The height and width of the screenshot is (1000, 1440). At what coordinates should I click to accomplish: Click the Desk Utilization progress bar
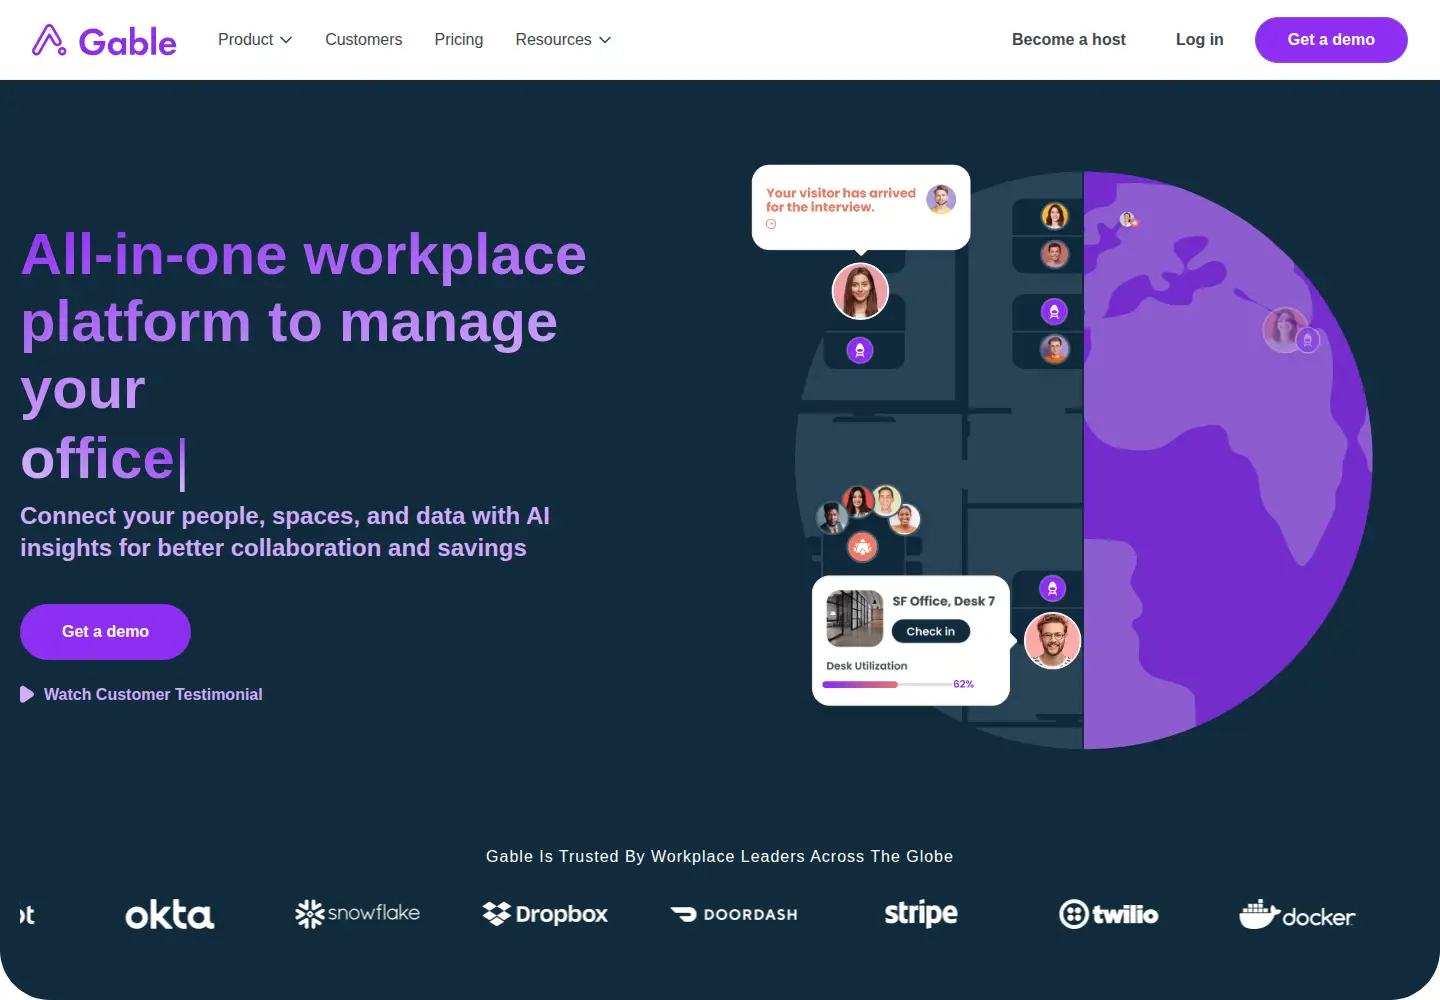coord(886,684)
